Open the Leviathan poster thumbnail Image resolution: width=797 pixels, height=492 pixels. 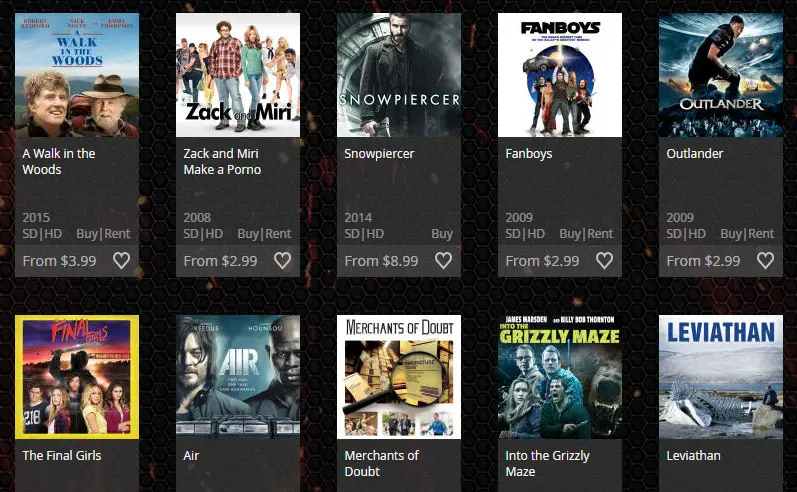pyautogui.click(x=721, y=377)
